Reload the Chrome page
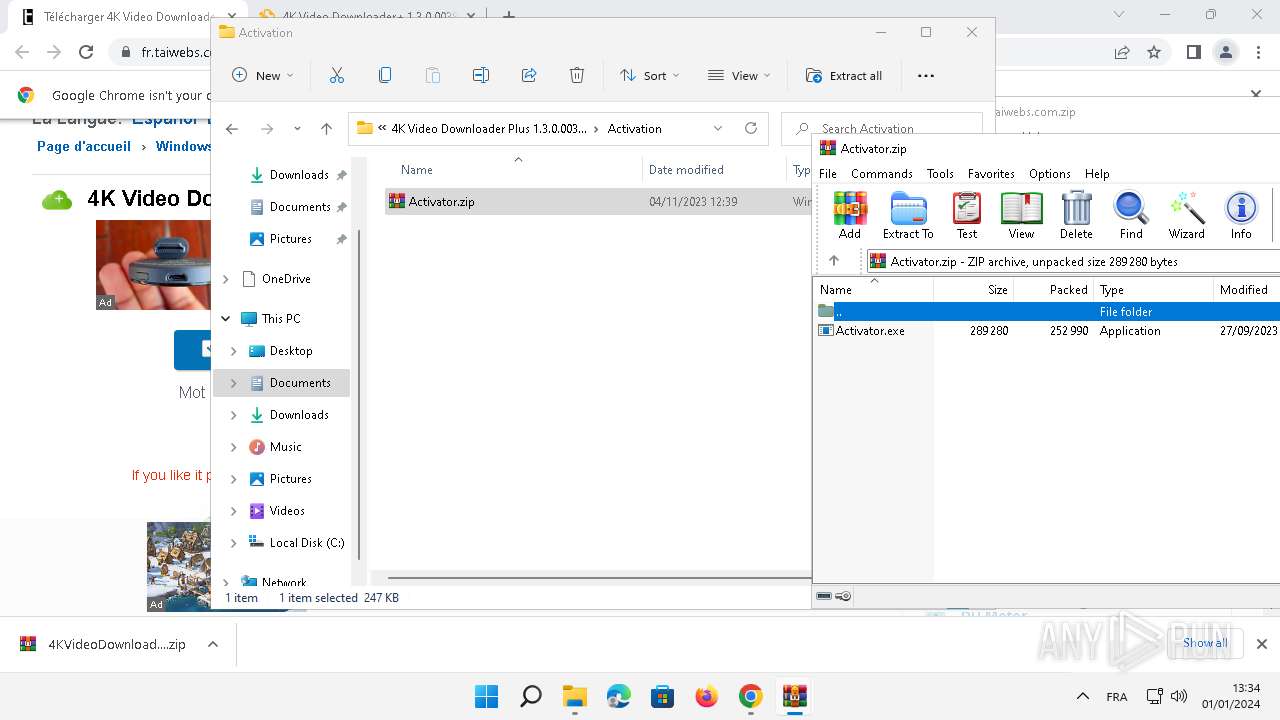This screenshot has width=1280, height=720. coord(86,52)
